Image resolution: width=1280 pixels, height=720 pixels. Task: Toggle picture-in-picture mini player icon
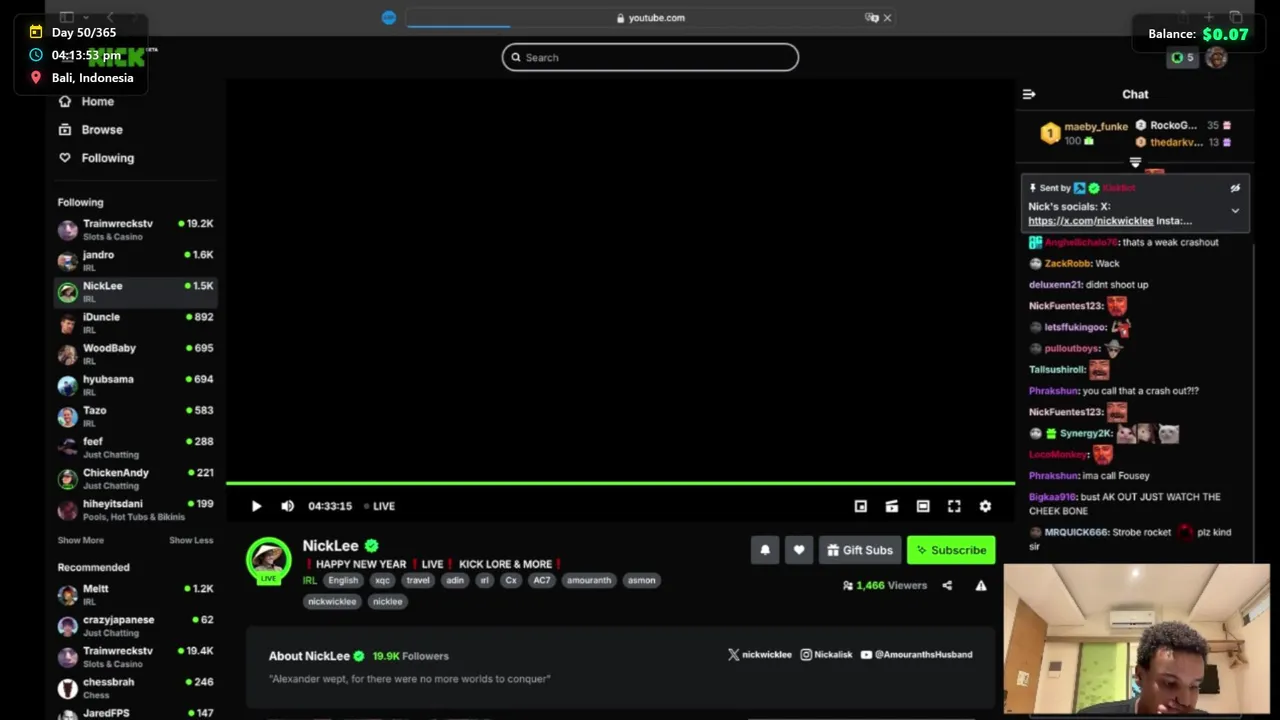click(x=860, y=506)
